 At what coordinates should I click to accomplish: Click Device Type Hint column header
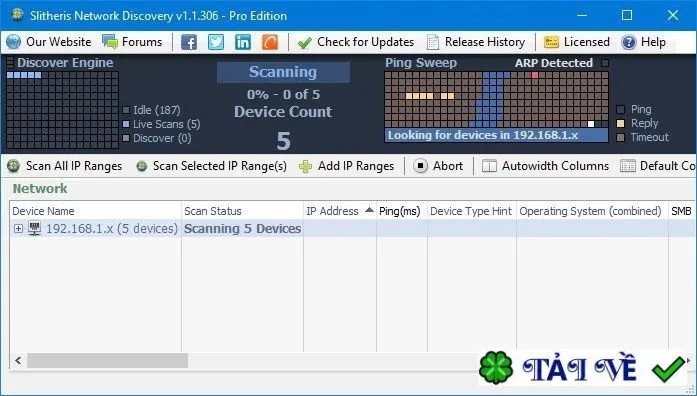pyautogui.click(x=472, y=211)
